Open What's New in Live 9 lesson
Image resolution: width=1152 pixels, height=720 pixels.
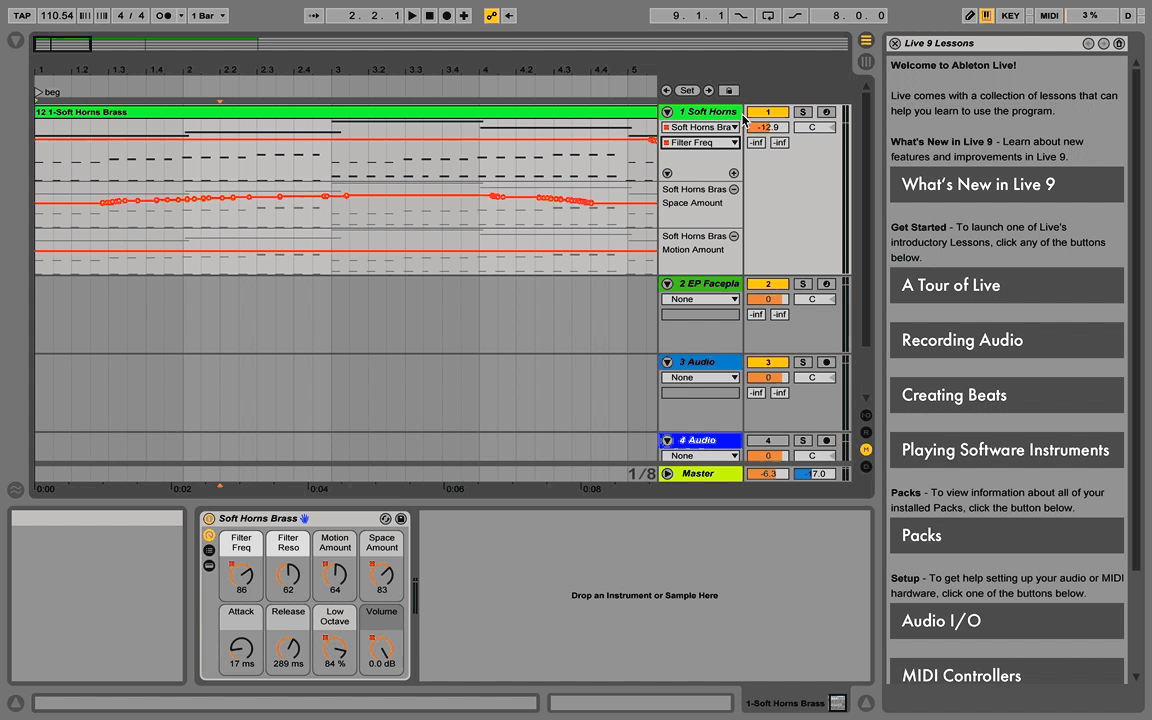[1007, 184]
